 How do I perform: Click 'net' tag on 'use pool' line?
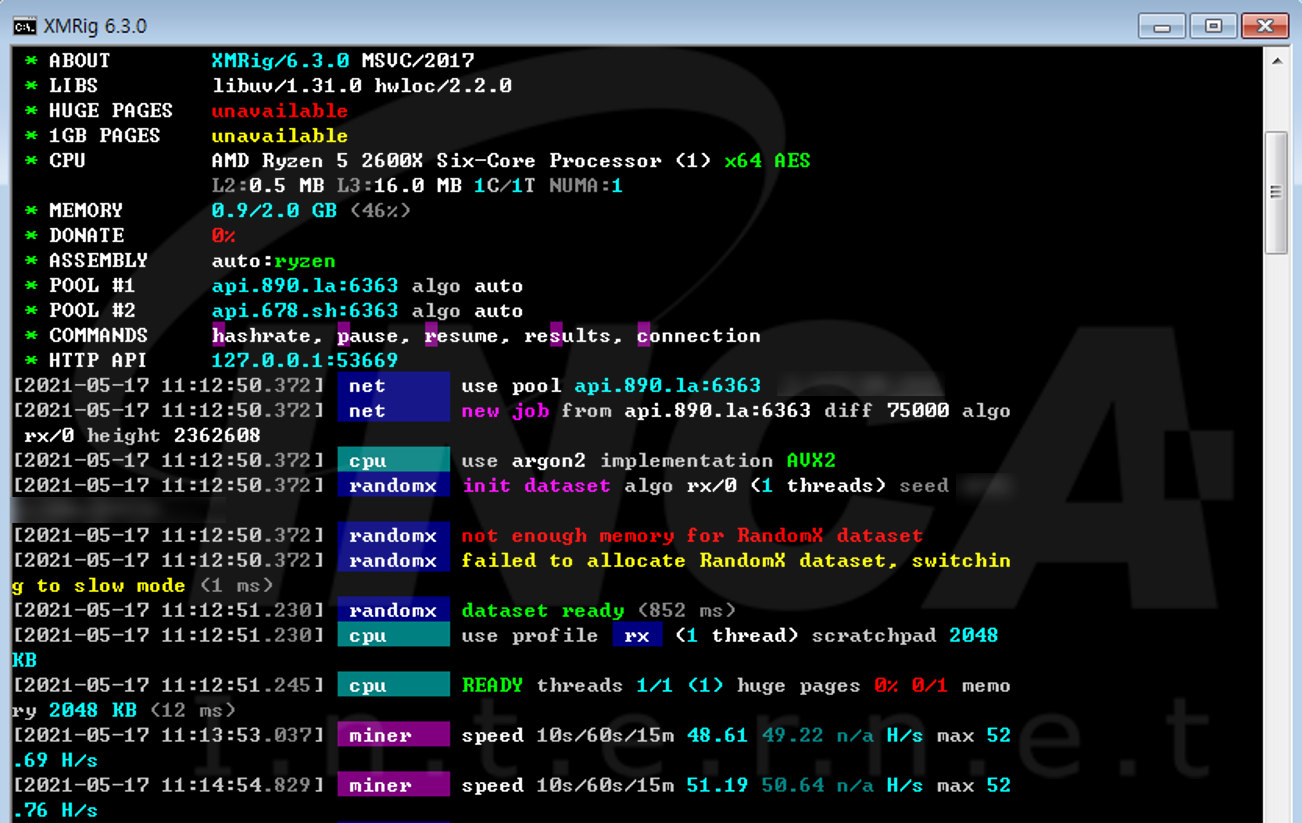tap(393, 386)
